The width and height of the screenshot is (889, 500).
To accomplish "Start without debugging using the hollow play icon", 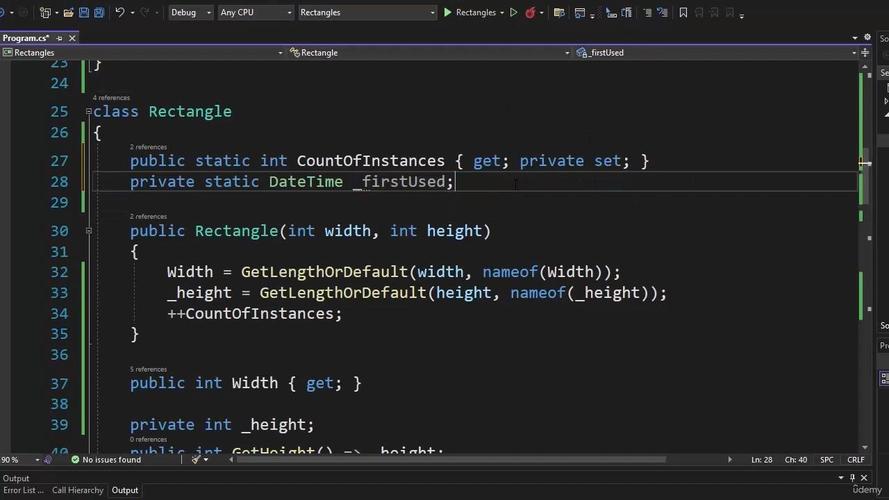I will click(x=514, y=12).
